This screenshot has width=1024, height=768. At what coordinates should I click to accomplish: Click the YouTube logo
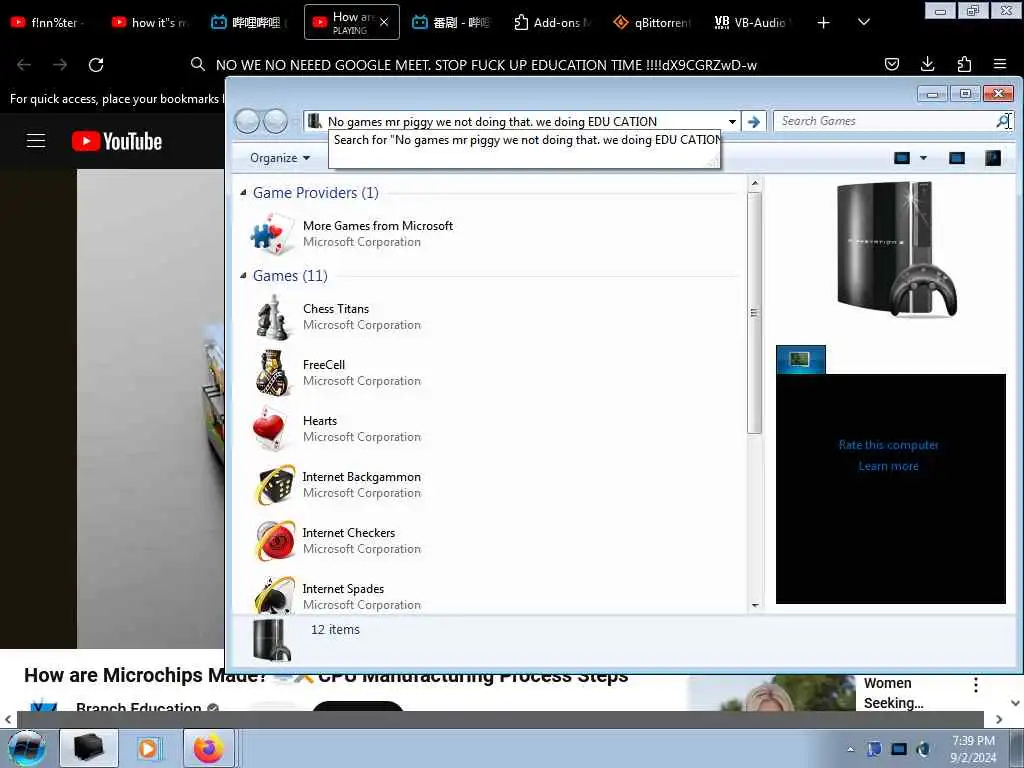pyautogui.click(x=117, y=141)
